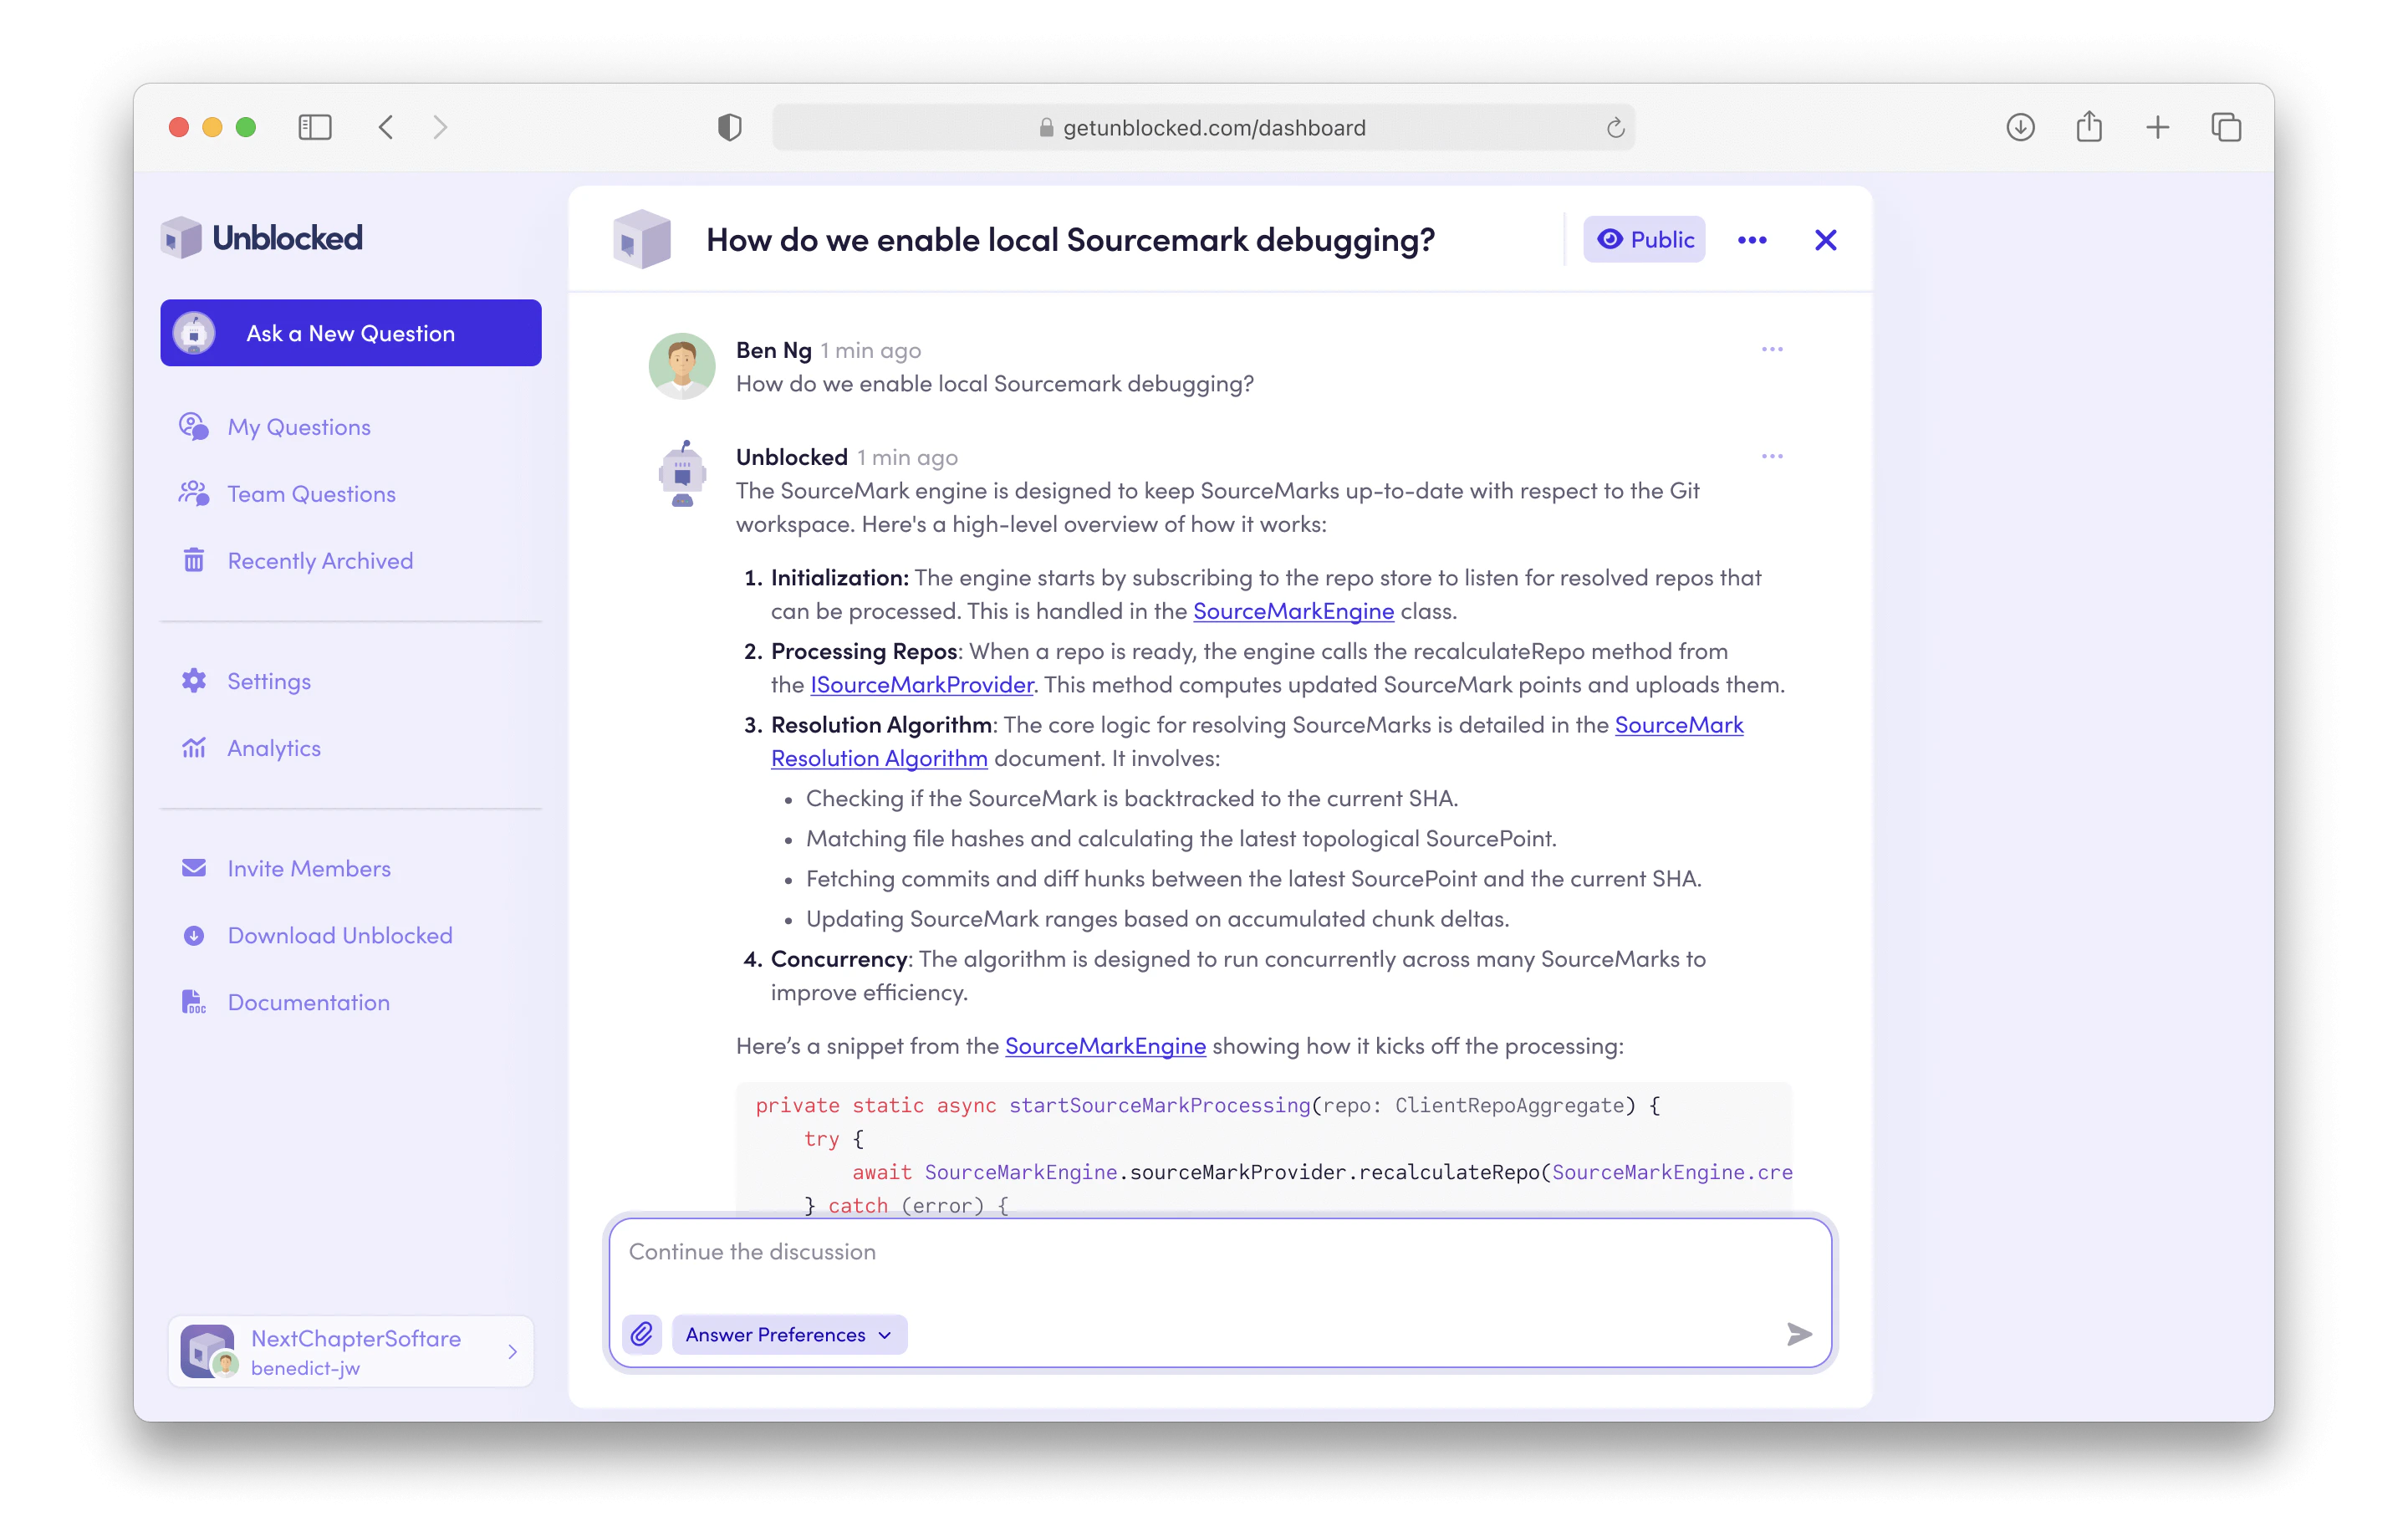Viewport: 2408px width, 1522px height.
Task: Go to Recently Archived
Action: pos(320,561)
